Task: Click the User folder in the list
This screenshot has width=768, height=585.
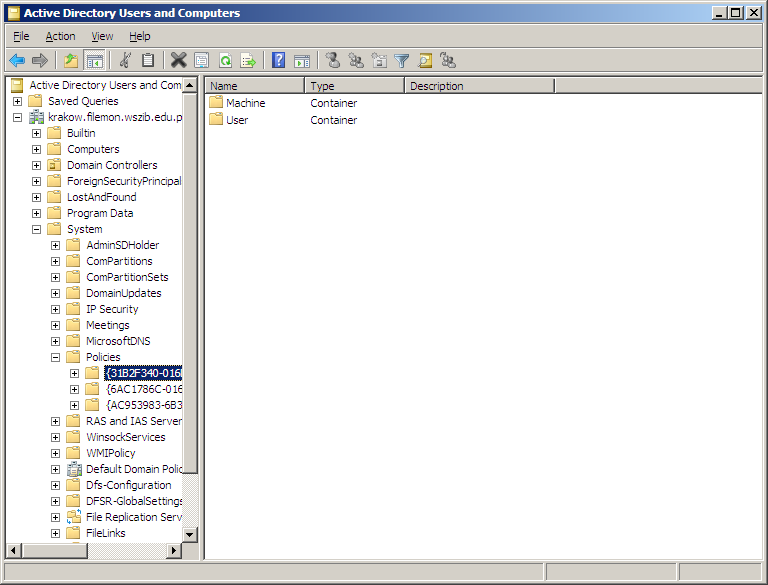Action: [x=237, y=120]
